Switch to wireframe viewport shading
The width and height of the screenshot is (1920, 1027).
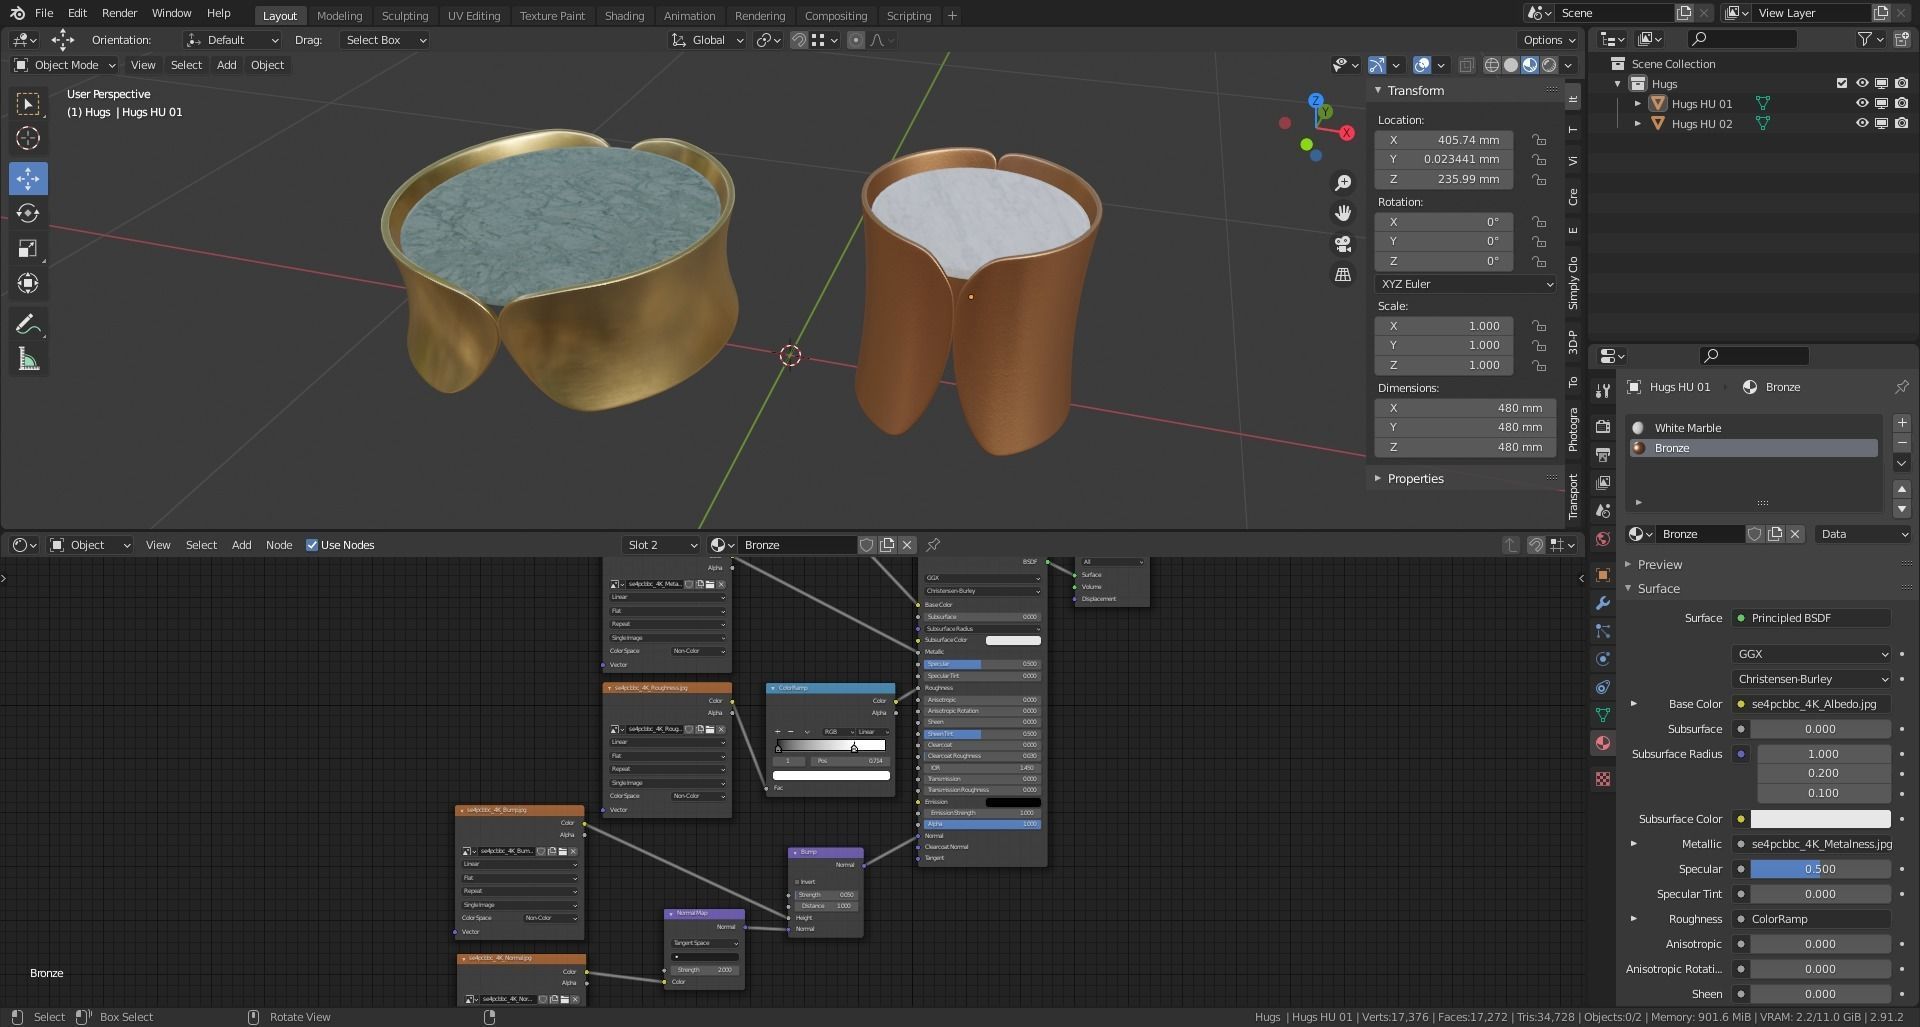tap(1492, 65)
